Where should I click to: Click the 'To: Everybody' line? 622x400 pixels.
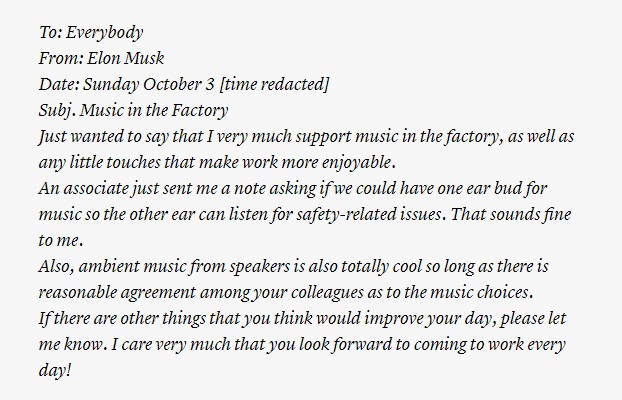(x=91, y=33)
